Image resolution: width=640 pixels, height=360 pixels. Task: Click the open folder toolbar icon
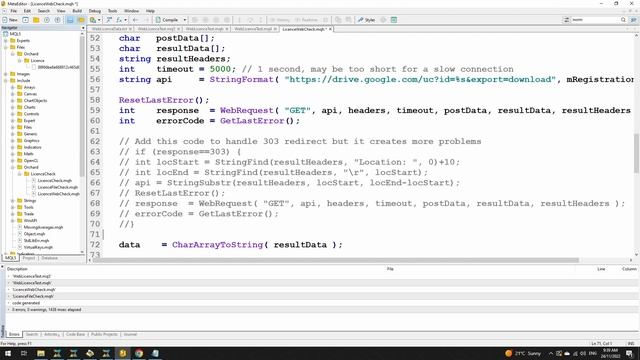[x=36, y=20]
